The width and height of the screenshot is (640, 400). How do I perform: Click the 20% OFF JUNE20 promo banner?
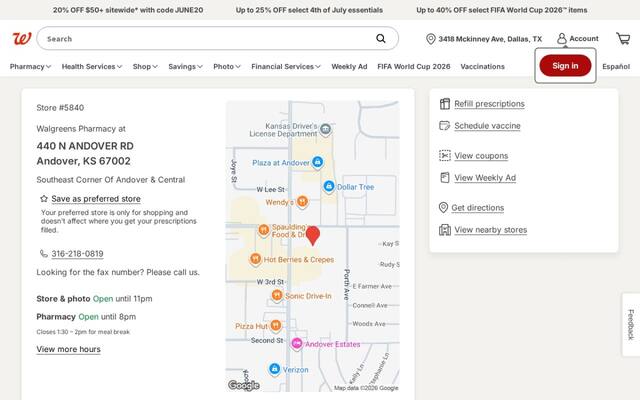point(128,10)
